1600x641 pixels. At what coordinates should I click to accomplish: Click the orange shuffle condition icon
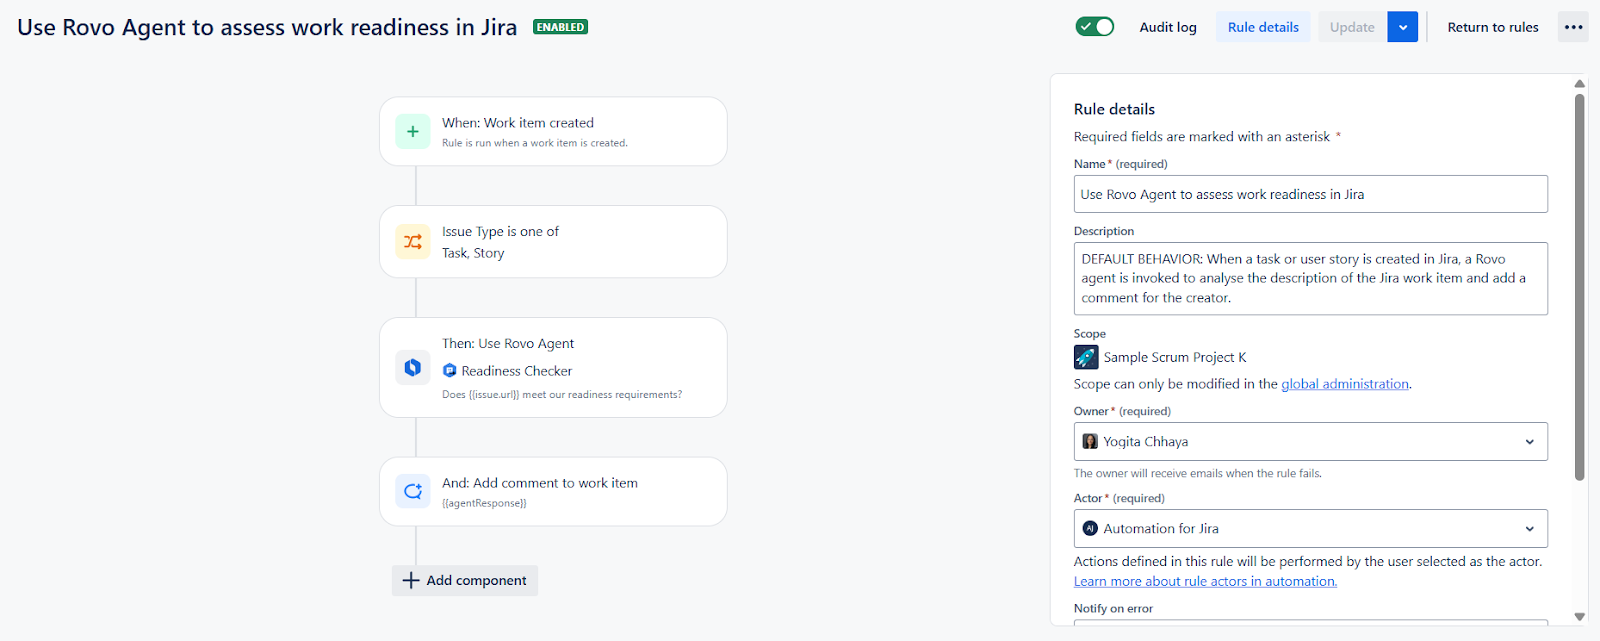click(412, 242)
